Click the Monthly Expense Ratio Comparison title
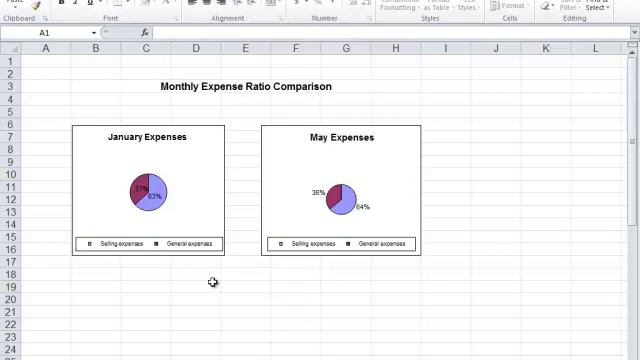640x360 pixels. [246, 87]
